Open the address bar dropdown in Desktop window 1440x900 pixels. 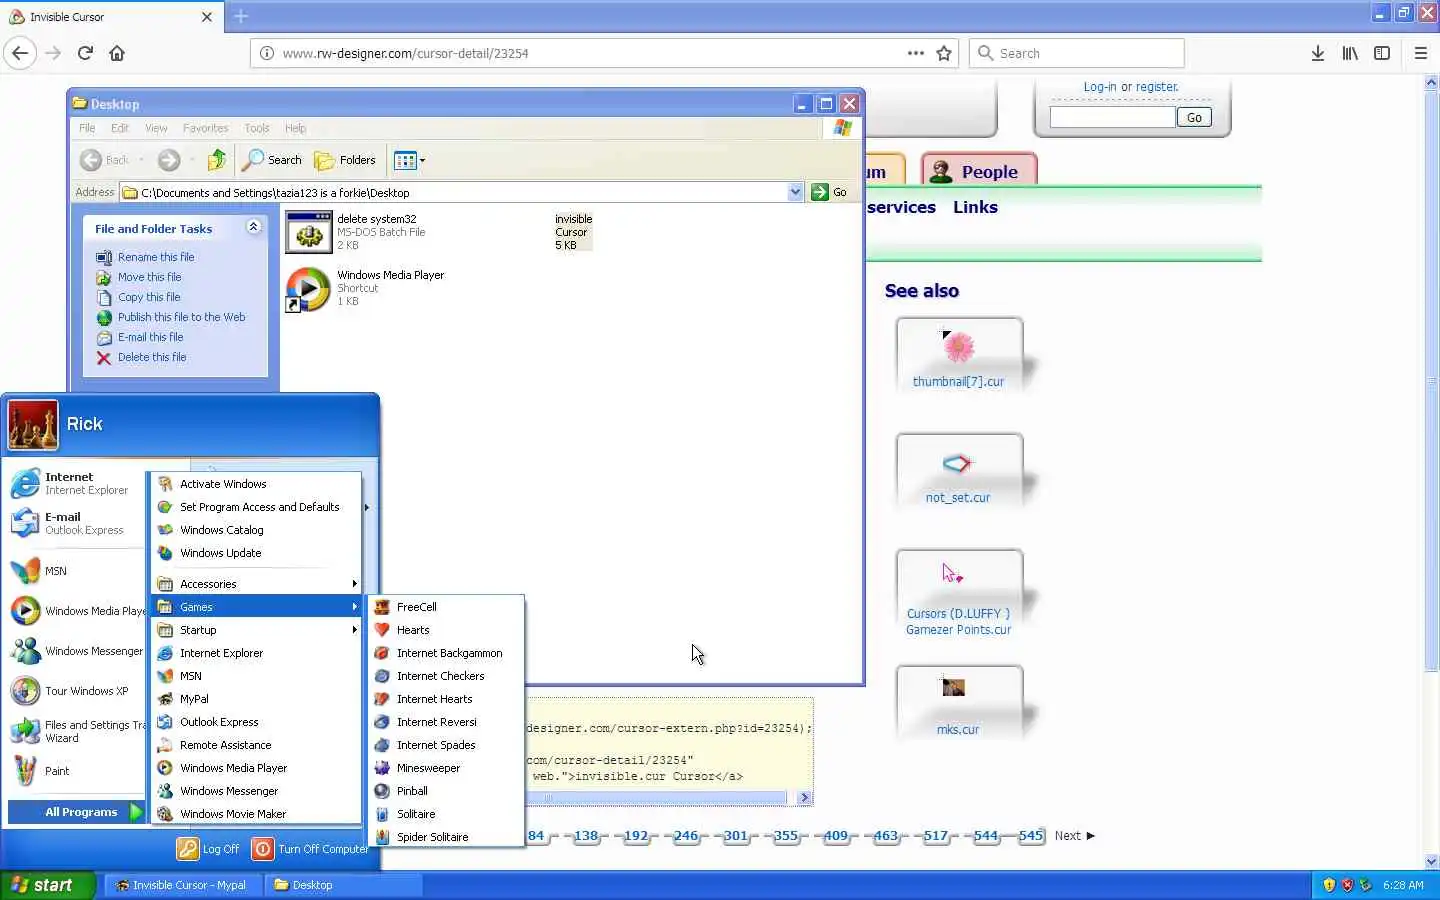tap(795, 192)
